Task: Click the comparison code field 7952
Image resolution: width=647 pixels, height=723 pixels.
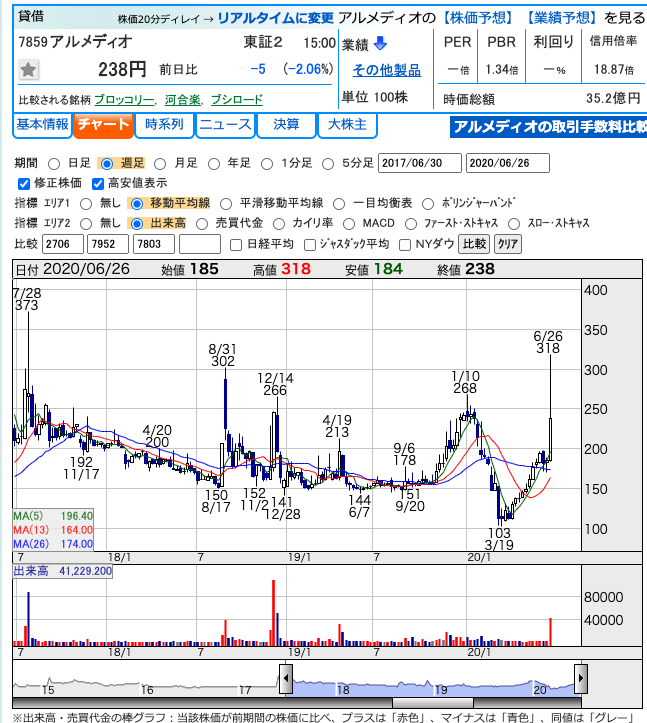Action: (108, 244)
